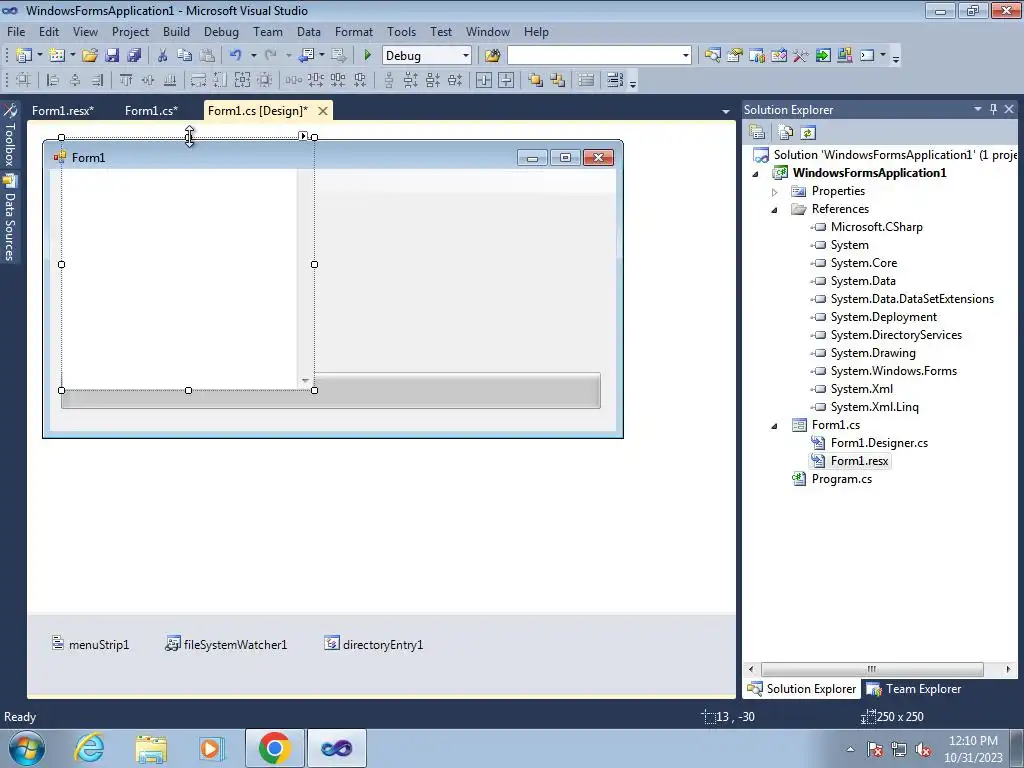Switch to the Team Explorer tab
This screenshot has width=1024, height=768.
[914, 688]
